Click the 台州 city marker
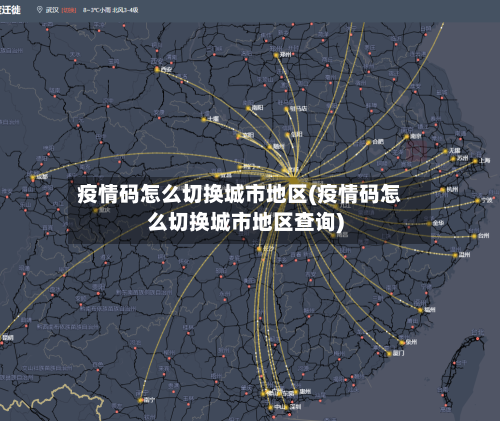The image size is (500, 421). point(474,236)
